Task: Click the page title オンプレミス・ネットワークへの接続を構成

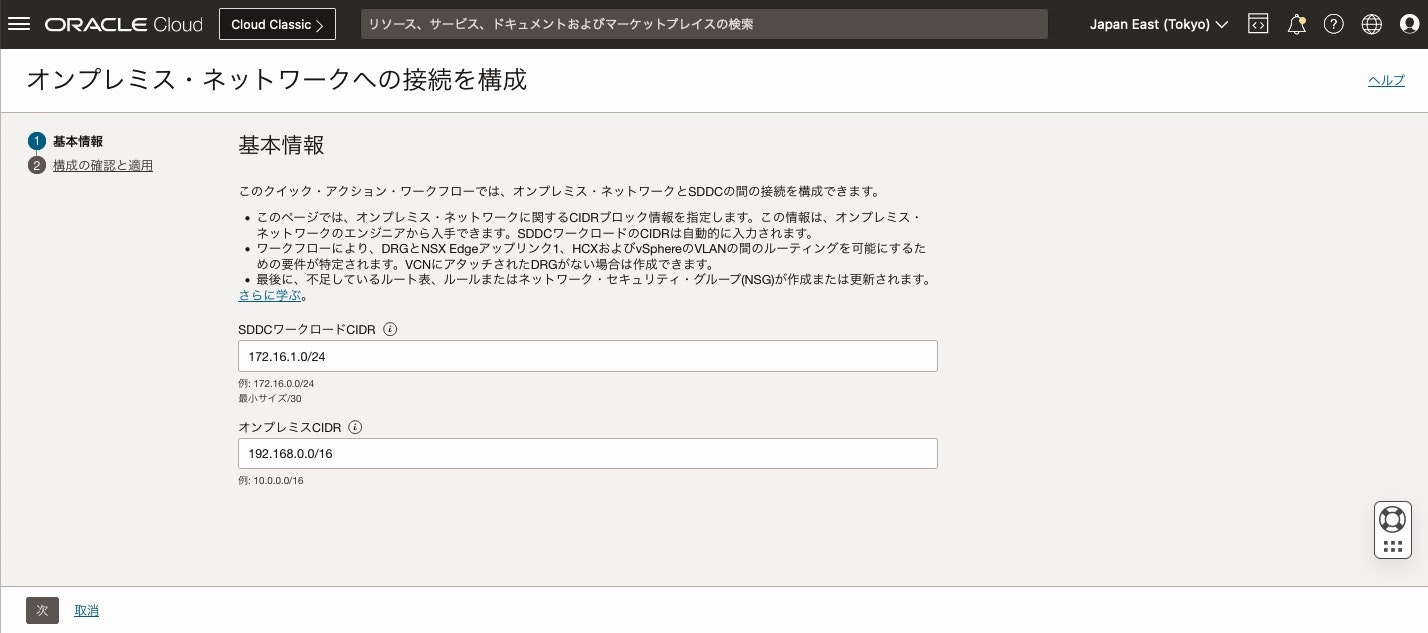Action: 277,80
